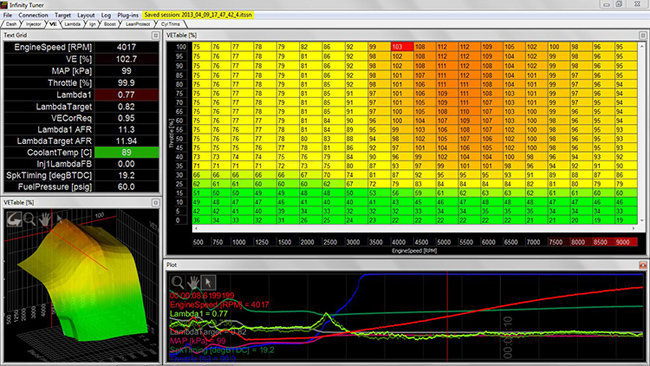Switch to the Injector tab
Viewport: 650px width, 366px height.
[34, 24]
